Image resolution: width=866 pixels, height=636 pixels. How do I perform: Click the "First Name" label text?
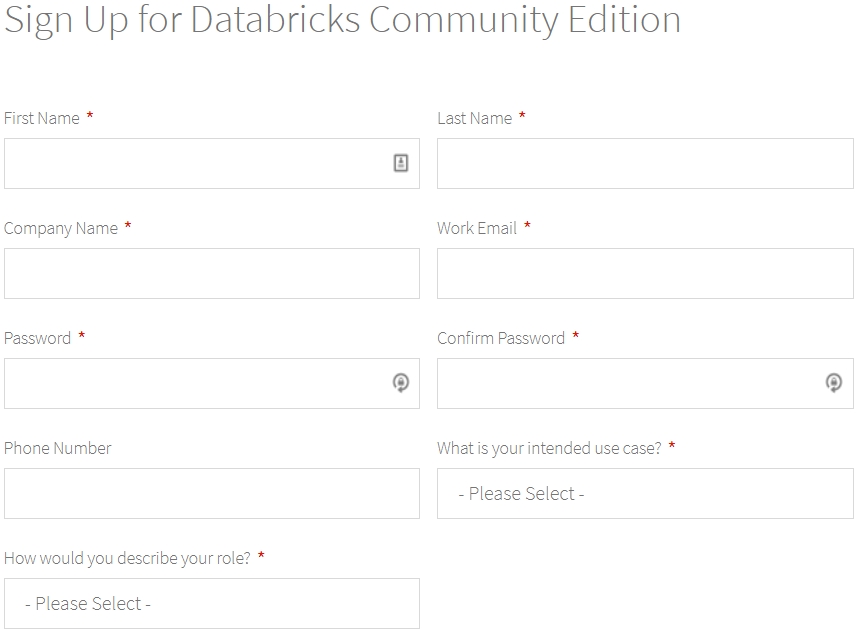pos(42,118)
